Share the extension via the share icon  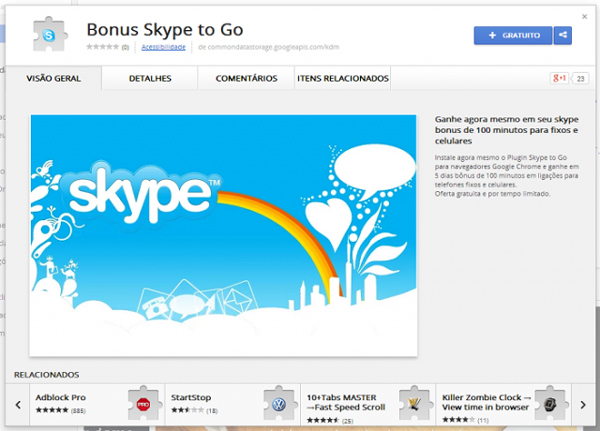[x=562, y=36]
